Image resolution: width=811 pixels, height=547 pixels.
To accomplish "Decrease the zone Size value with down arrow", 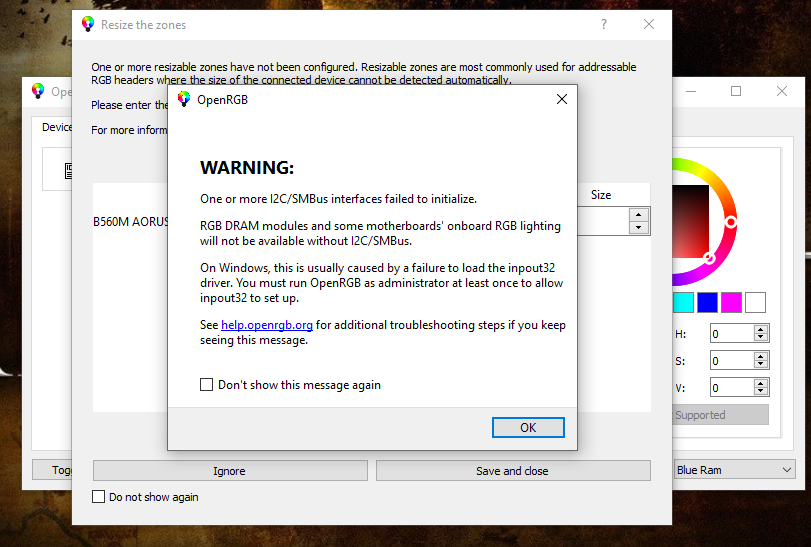I will click(x=639, y=227).
